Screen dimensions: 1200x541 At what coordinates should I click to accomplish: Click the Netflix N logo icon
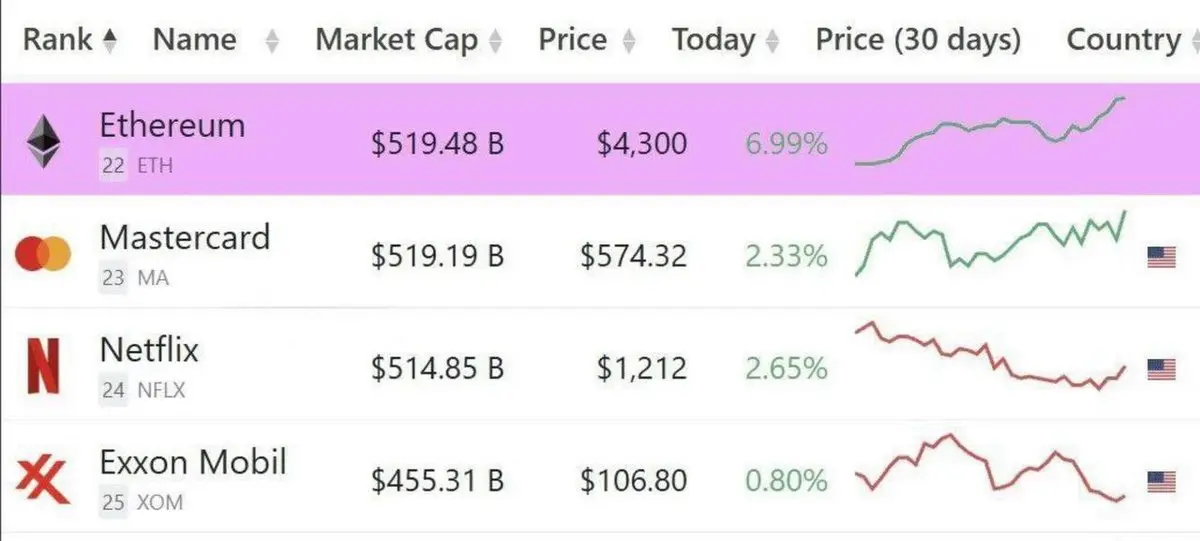point(42,367)
